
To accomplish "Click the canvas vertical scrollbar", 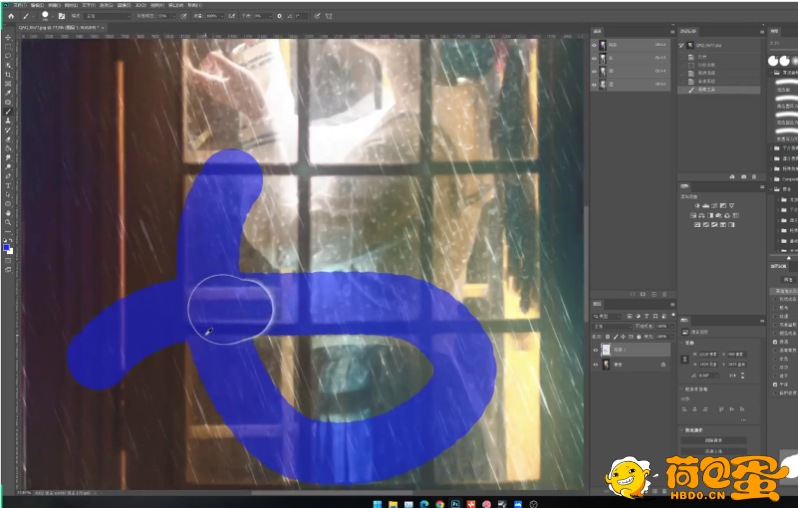I will [x=586, y=265].
